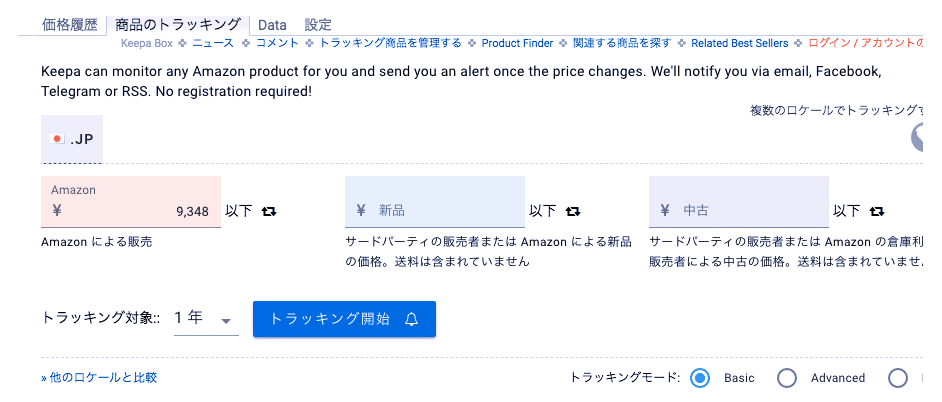Select the Basic tracking mode

click(x=700, y=378)
